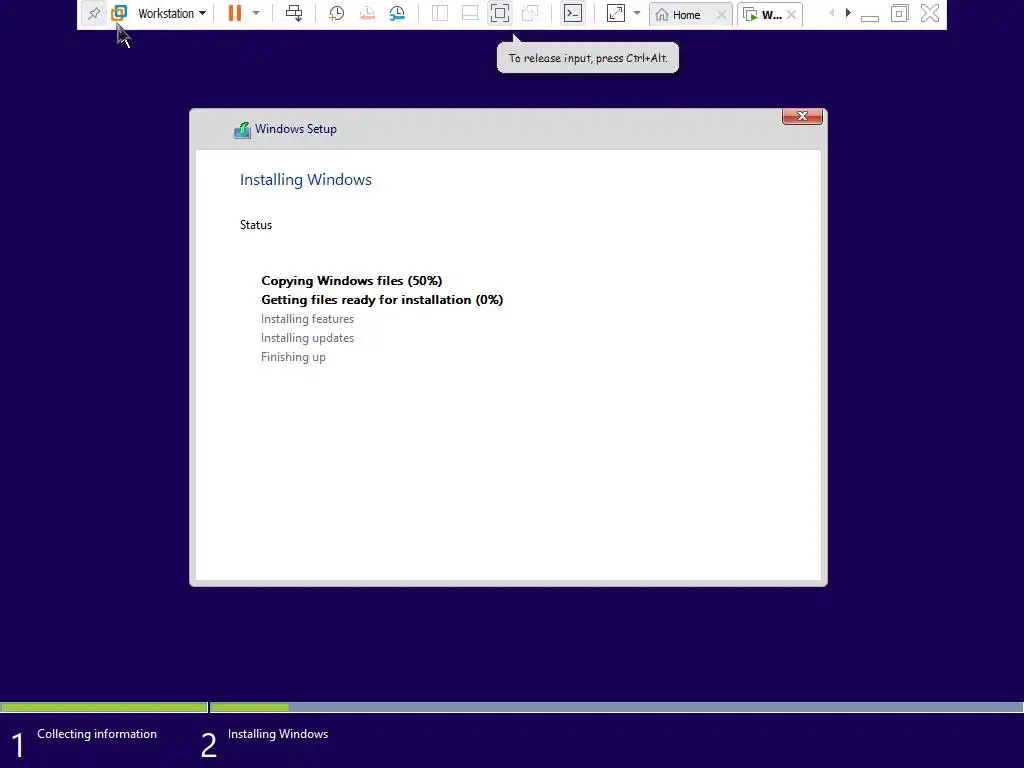Click the previous tab left arrow
The image size is (1024, 768).
click(x=831, y=13)
